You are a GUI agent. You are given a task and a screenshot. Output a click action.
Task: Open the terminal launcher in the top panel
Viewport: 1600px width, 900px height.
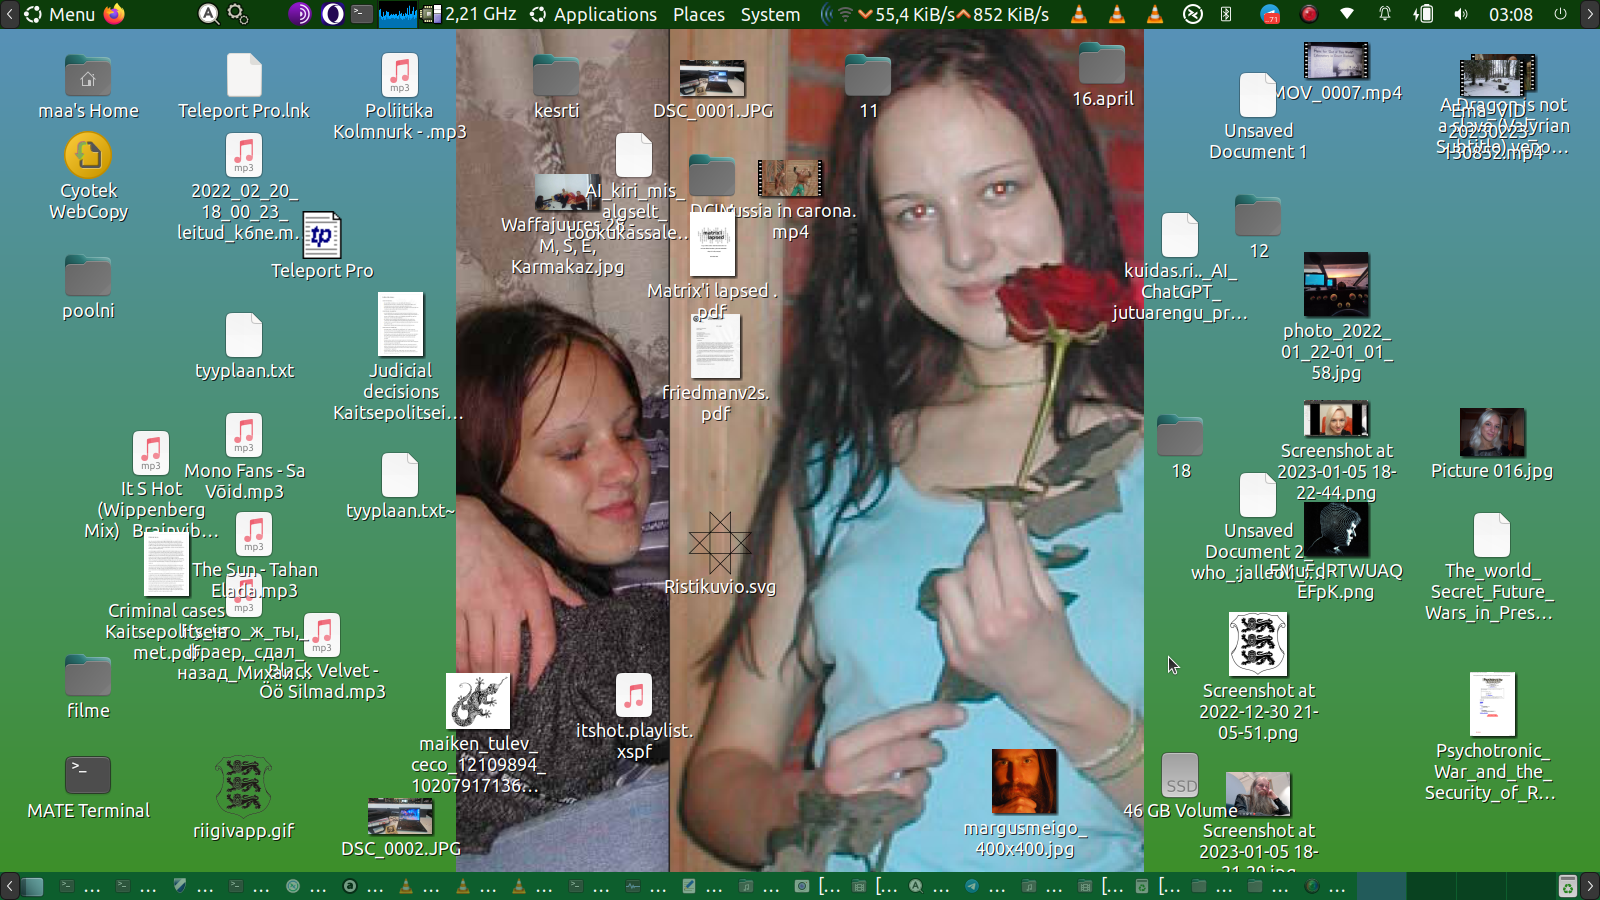tap(362, 14)
